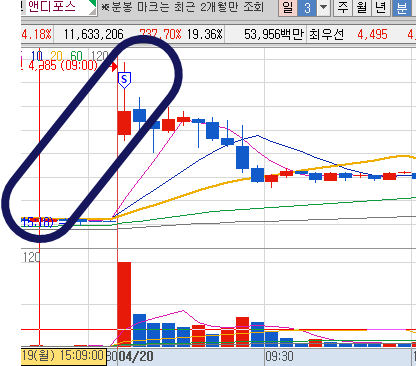
Task: Click the 60 moving average label
Action: tap(76, 56)
